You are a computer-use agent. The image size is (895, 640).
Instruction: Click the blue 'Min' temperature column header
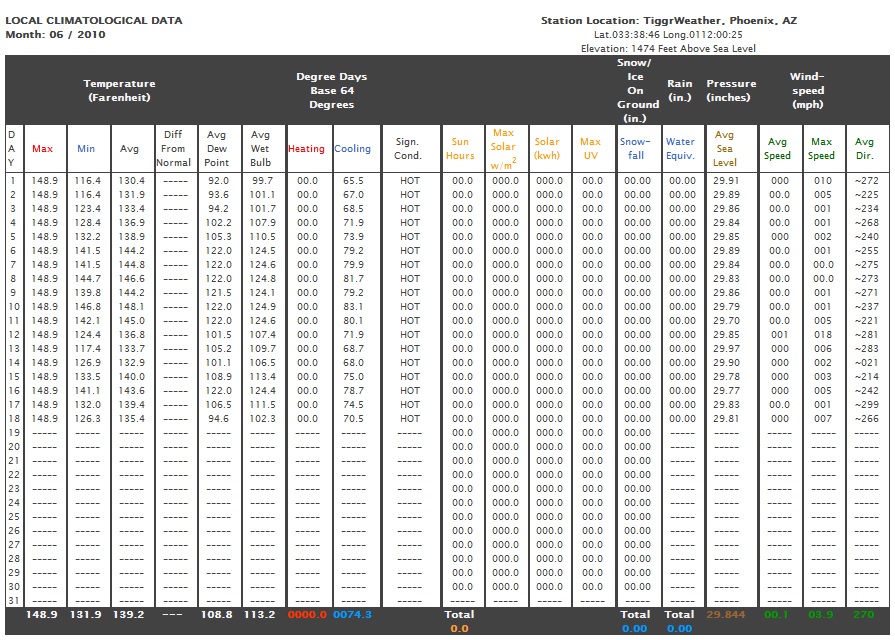click(x=86, y=148)
